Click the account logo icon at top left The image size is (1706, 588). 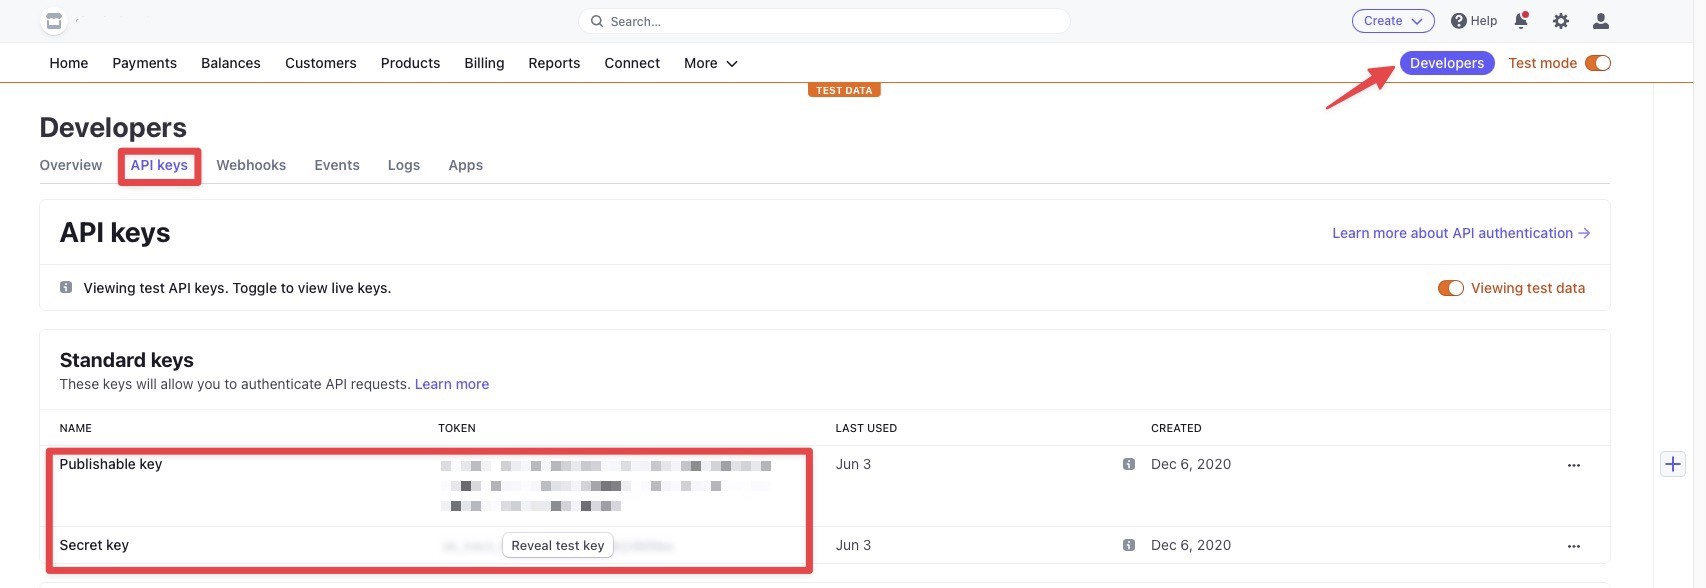pyautogui.click(x=54, y=21)
